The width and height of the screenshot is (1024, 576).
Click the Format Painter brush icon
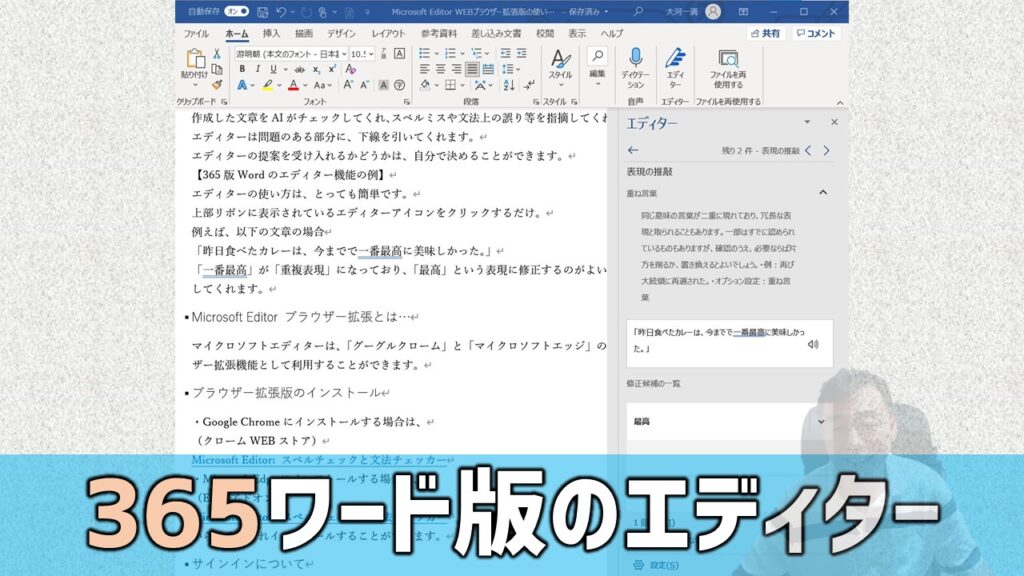[218, 85]
